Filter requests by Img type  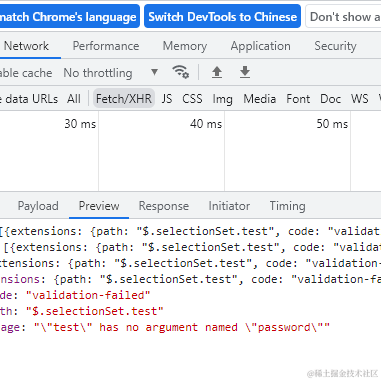coord(223,99)
